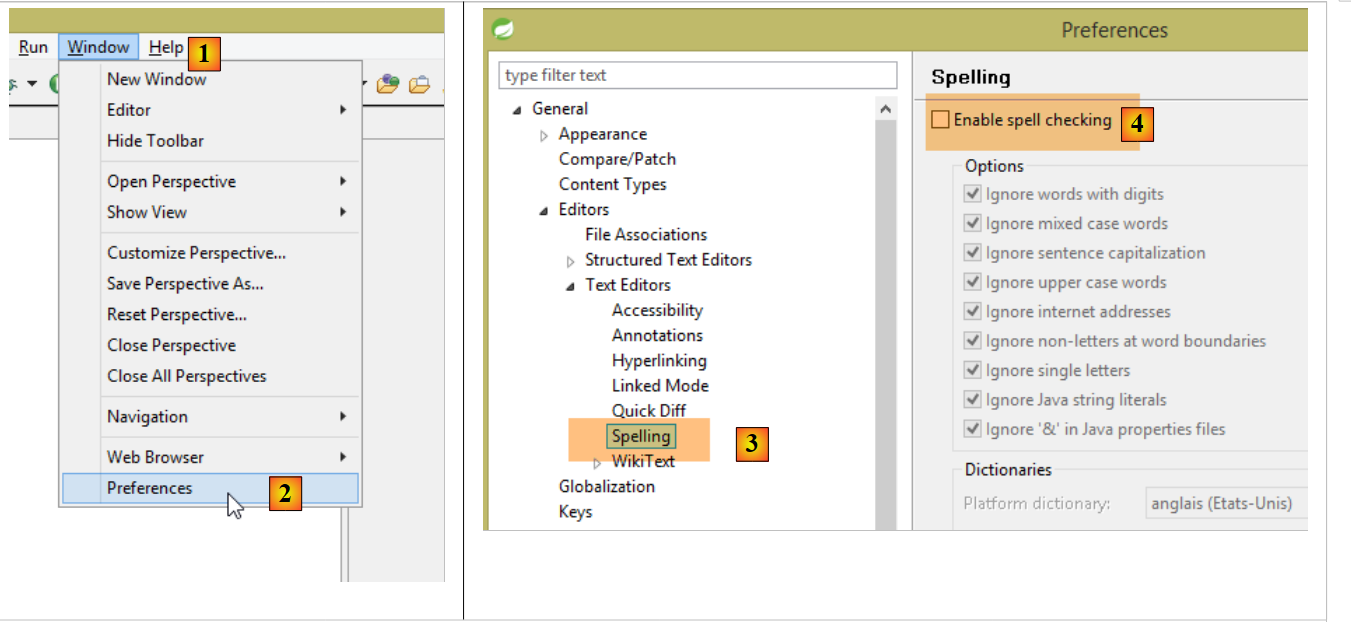Expand the Appearance tree node
Screen dimensions: 1351x622
pyautogui.click(x=545, y=136)
